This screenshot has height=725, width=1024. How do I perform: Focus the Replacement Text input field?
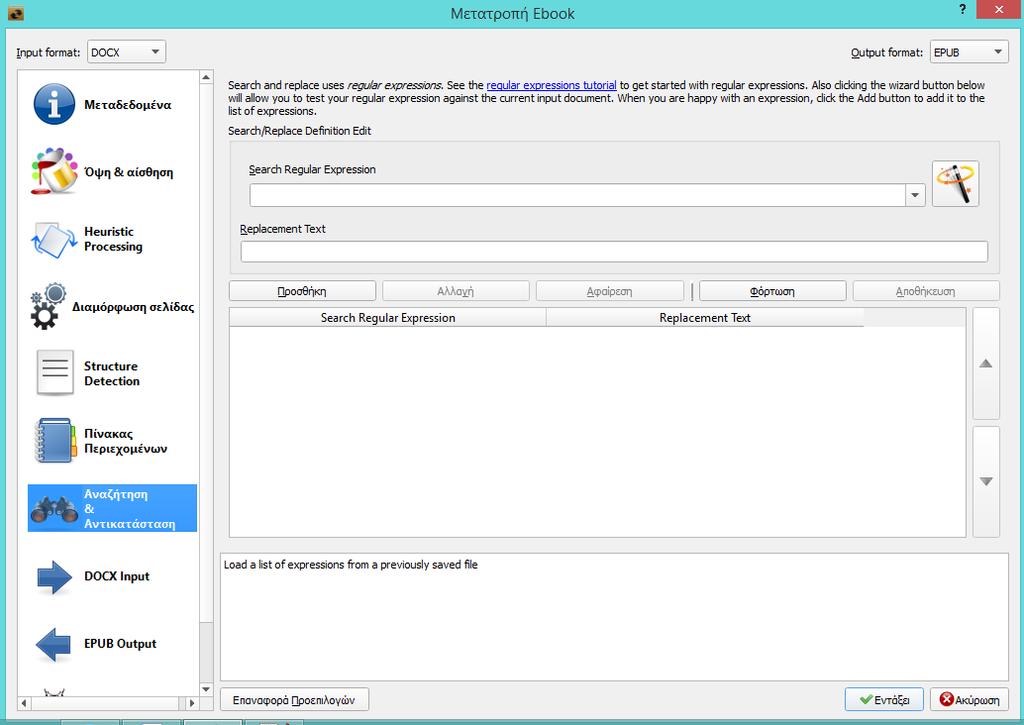click(x=614, y=251)
